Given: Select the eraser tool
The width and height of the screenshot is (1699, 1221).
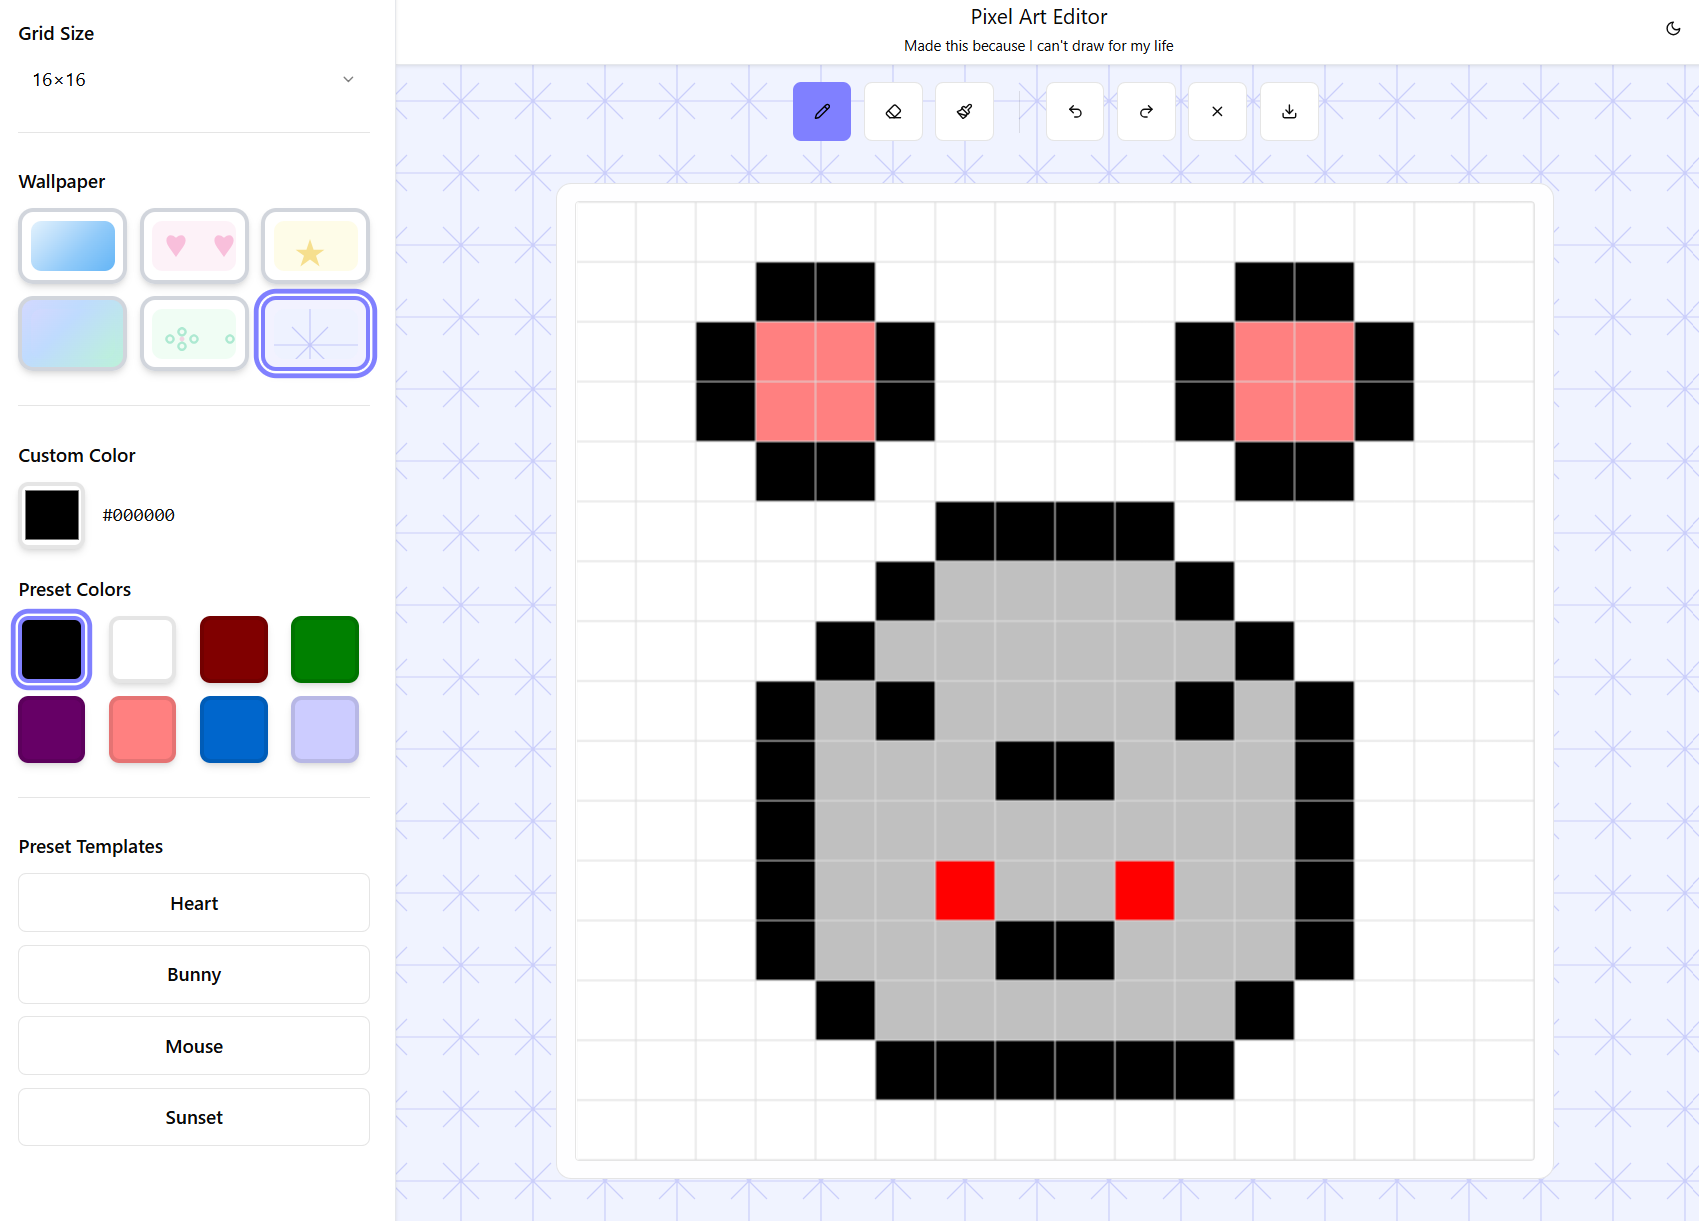Looking at the screenshot, I should point(893,111).
